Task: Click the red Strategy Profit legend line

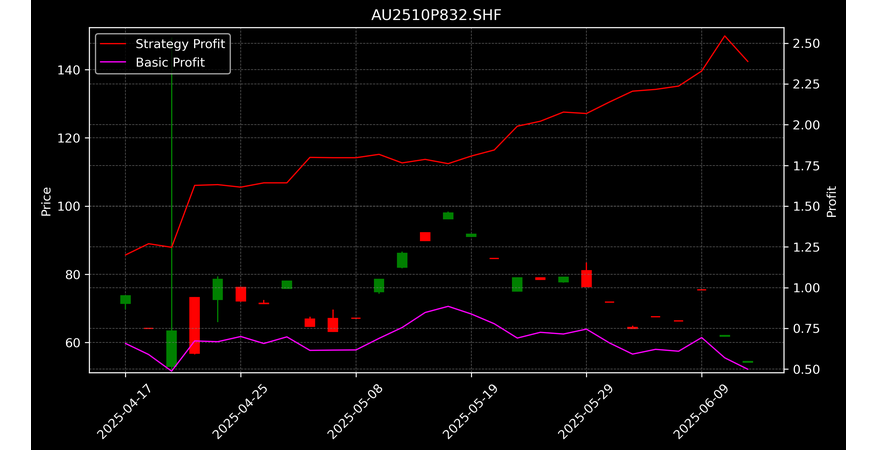Action: [112, 44]
